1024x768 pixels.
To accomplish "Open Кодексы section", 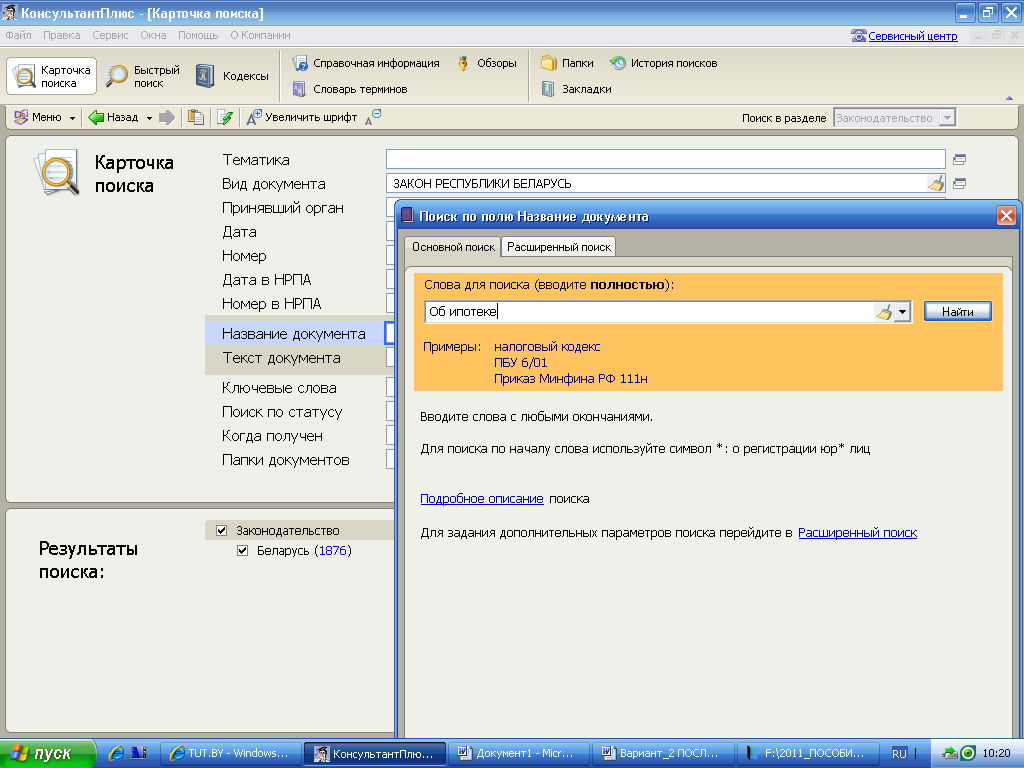I will [232, 76].
